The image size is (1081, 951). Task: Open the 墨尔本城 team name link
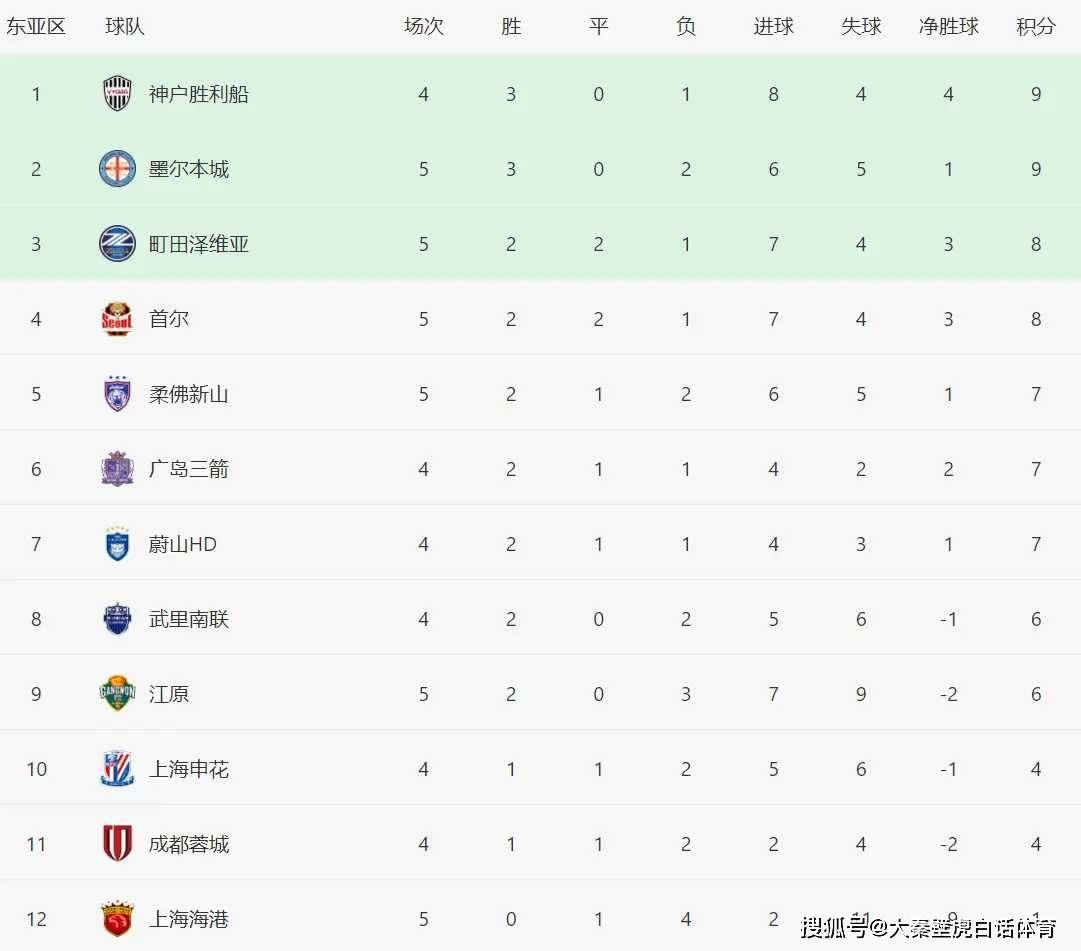click(x=188, y=169)
